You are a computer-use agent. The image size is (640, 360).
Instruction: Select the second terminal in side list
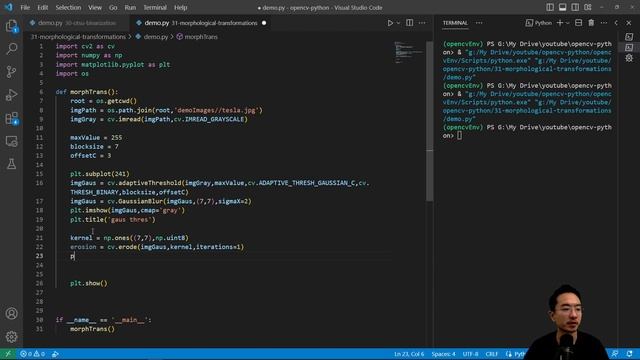(x=629, y=48)
